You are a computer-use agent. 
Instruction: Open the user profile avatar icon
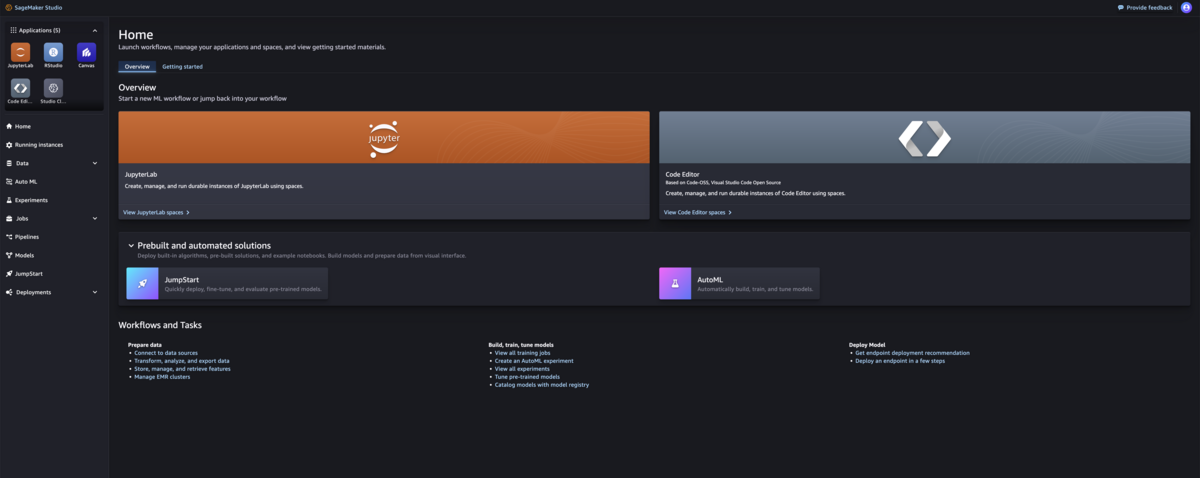pyautogui.click(x=1186, y=7)
